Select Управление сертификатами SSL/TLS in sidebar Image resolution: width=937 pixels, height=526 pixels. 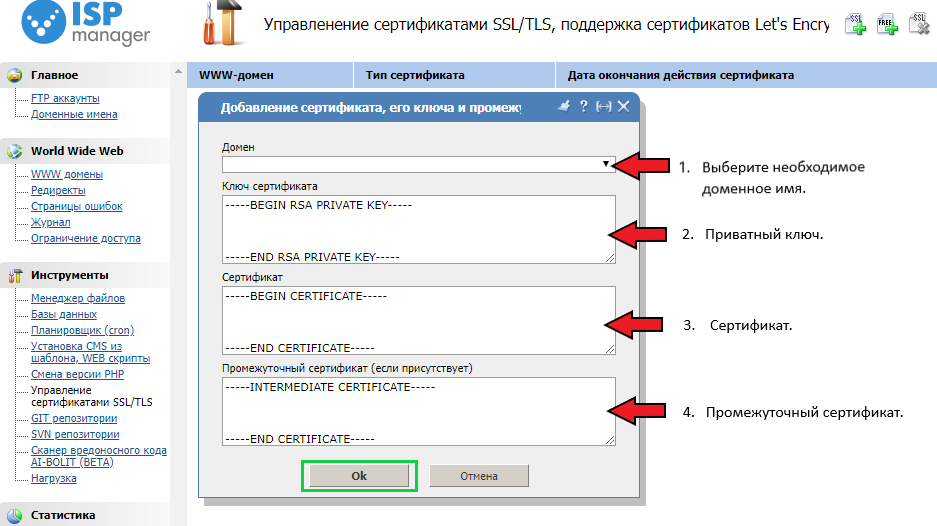pyautogui.click(x=91, y=396)
